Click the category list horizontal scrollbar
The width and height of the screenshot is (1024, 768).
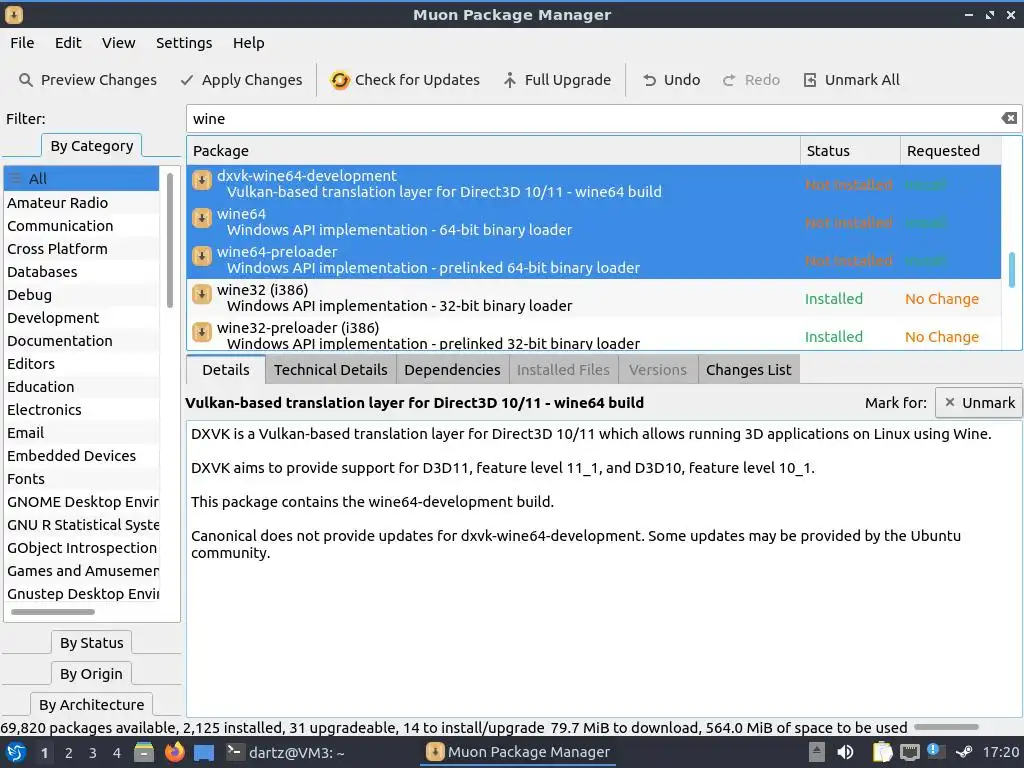click(x=53, y=612)
